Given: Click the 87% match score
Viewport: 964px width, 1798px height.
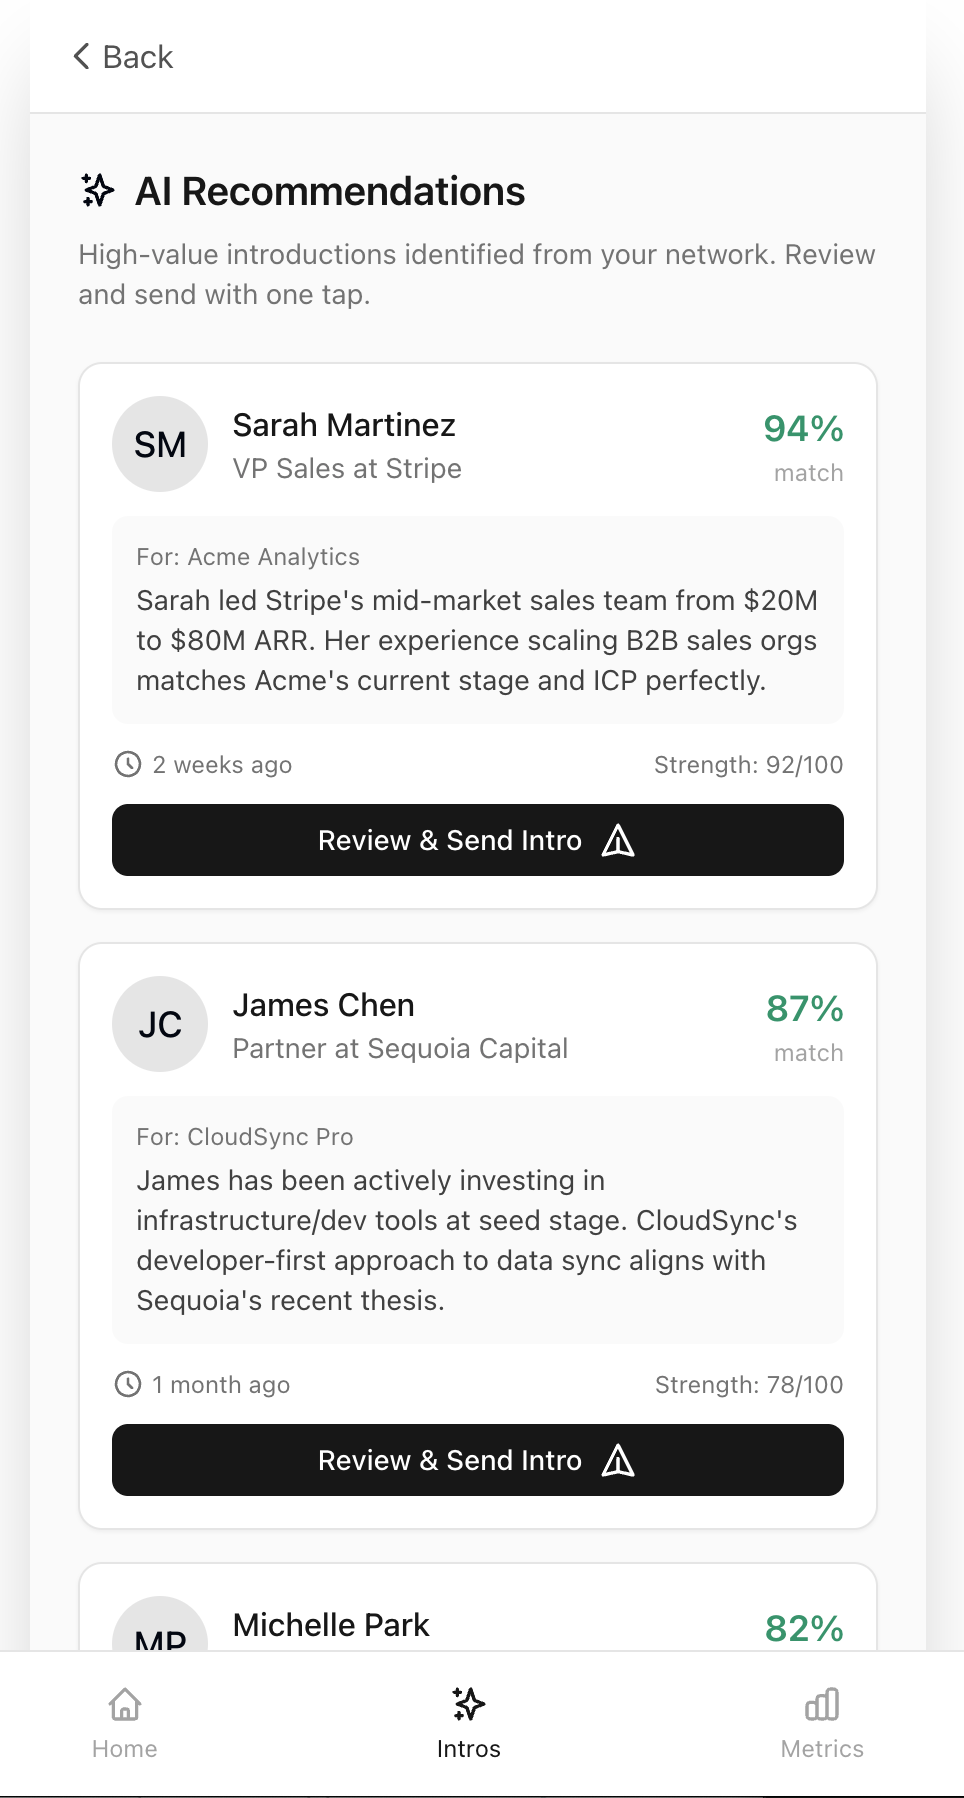Looking at the screenshot, I should click(x=804, y=1009).
